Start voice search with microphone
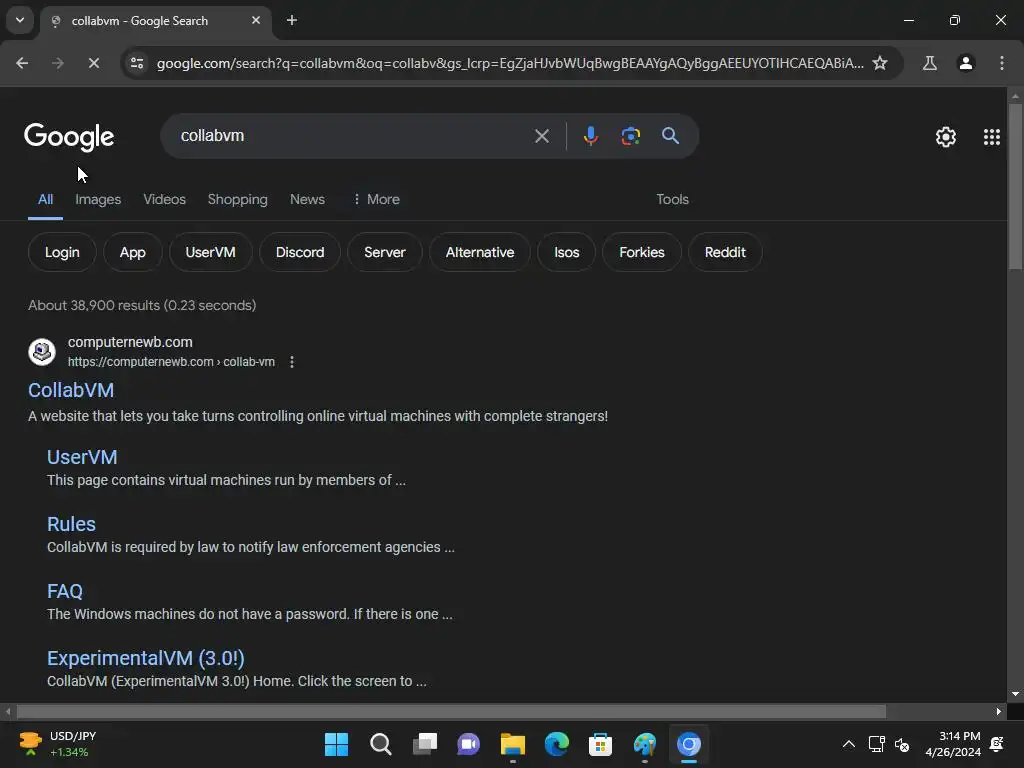This screenshot has height=768, width=1024. tap(590, 136)
